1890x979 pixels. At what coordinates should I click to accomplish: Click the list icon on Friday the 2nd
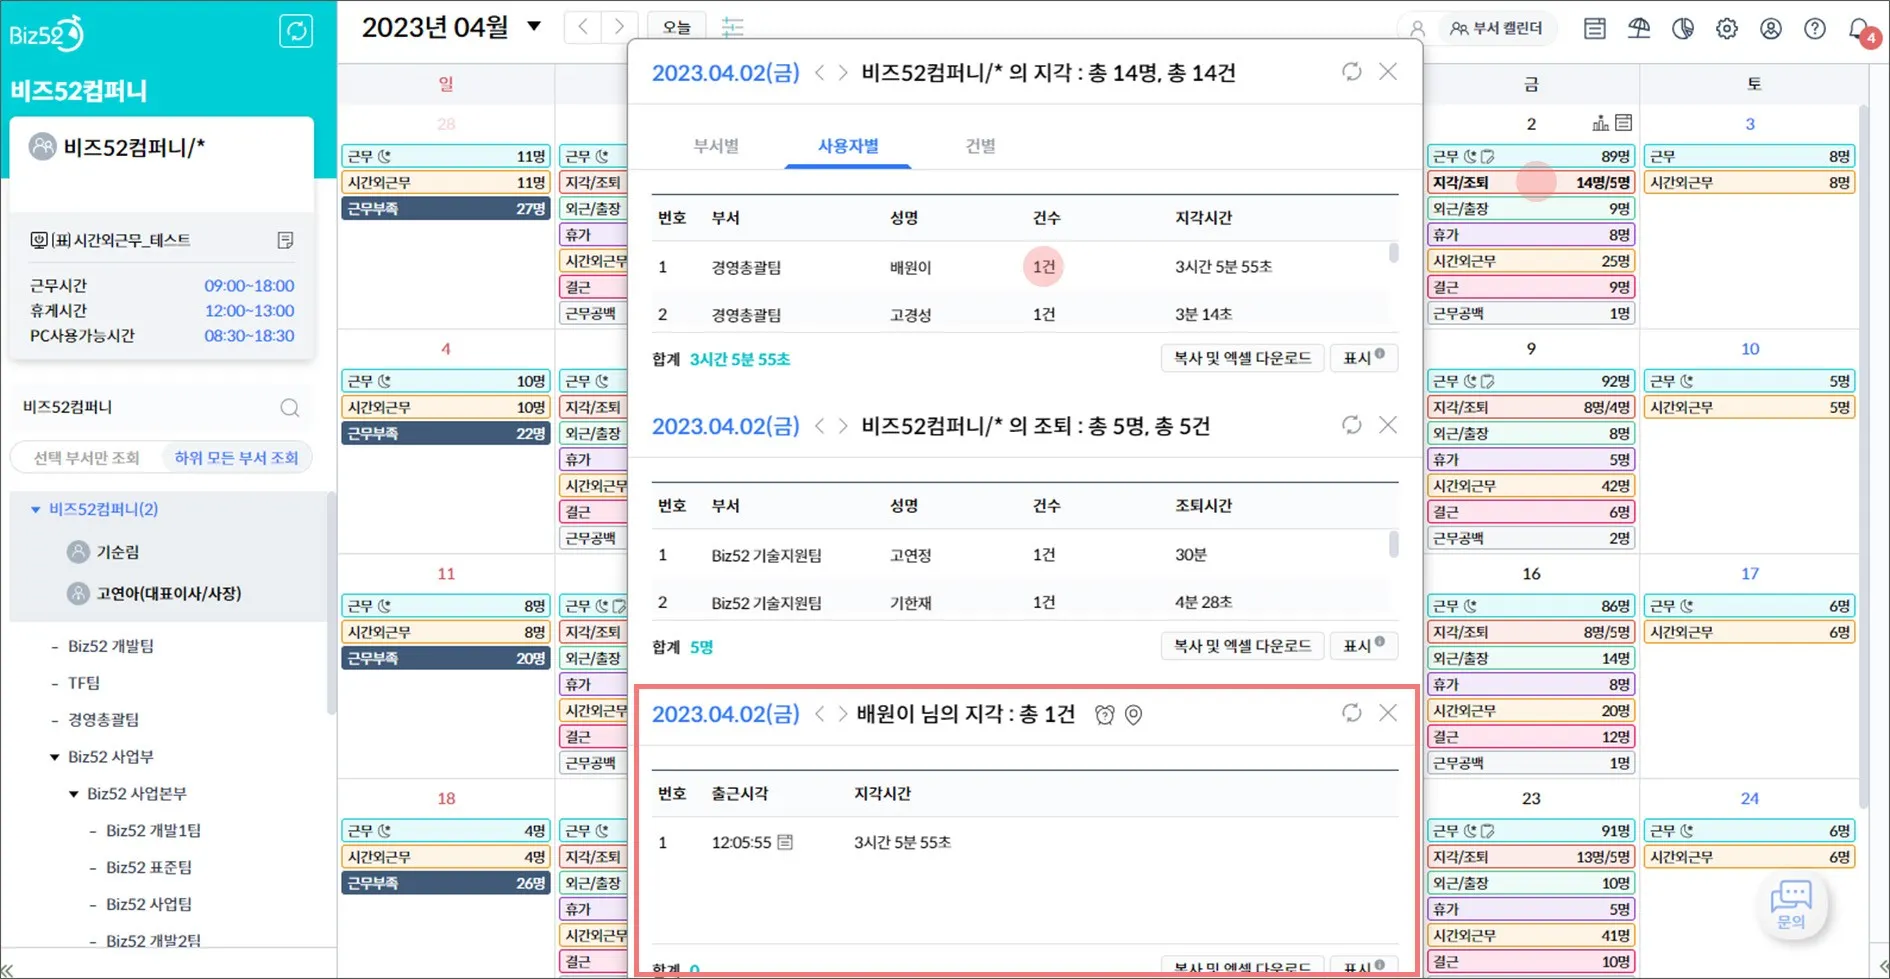pyautogui.click(x=1624, y=123)
